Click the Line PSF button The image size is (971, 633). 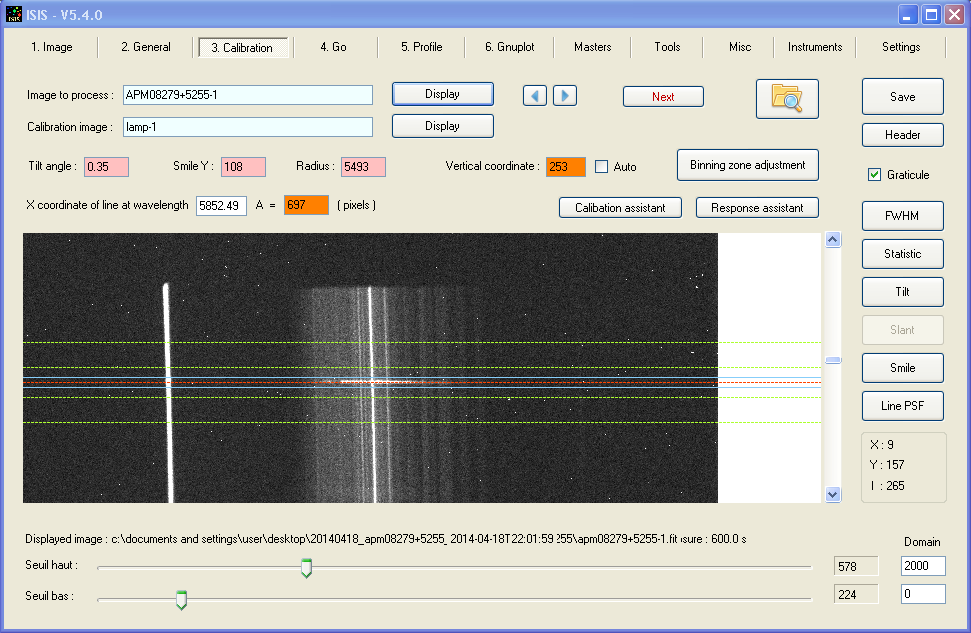click(x=902, y=406)
